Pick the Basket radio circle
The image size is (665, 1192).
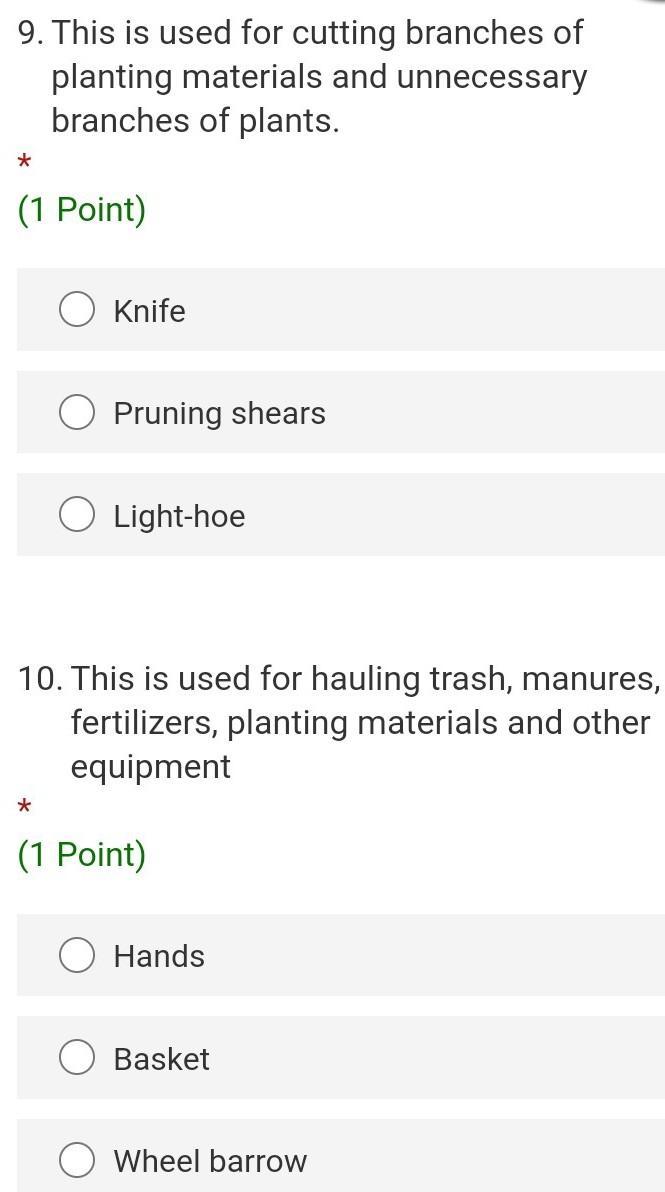(77, 1058)
